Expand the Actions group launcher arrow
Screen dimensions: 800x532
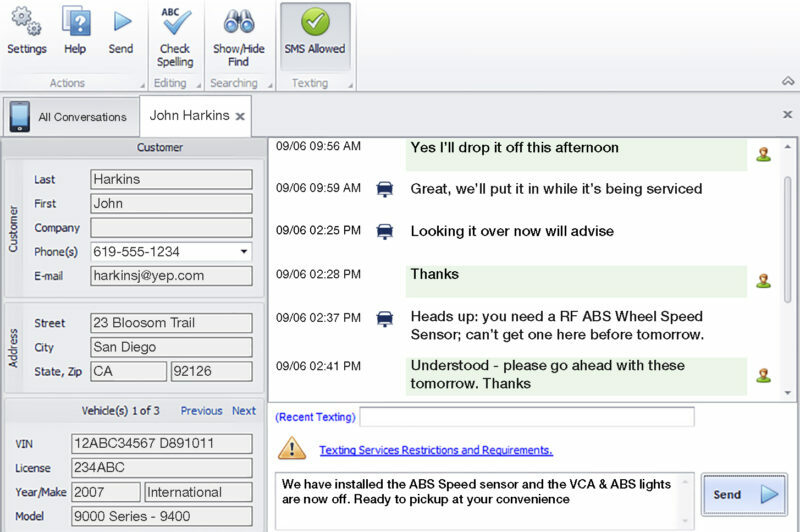point(142,85)
